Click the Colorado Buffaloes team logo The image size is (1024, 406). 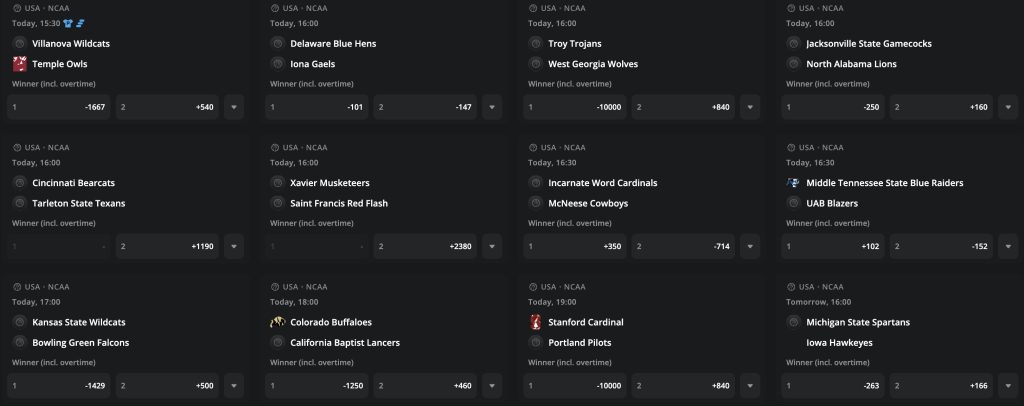pyautogui.click(x=277, y=323)
